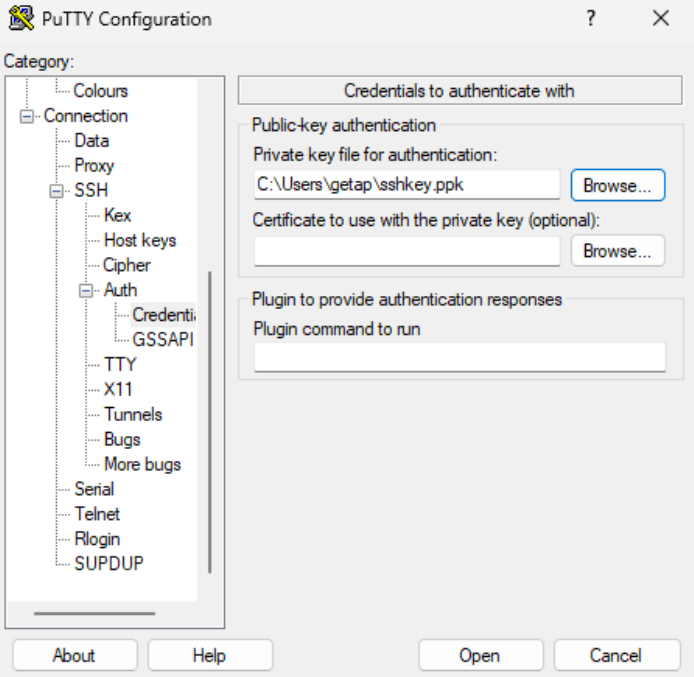Click the Open button
Image resolution: width=694 pixels, height=677 pixels.
click(479, 656)
